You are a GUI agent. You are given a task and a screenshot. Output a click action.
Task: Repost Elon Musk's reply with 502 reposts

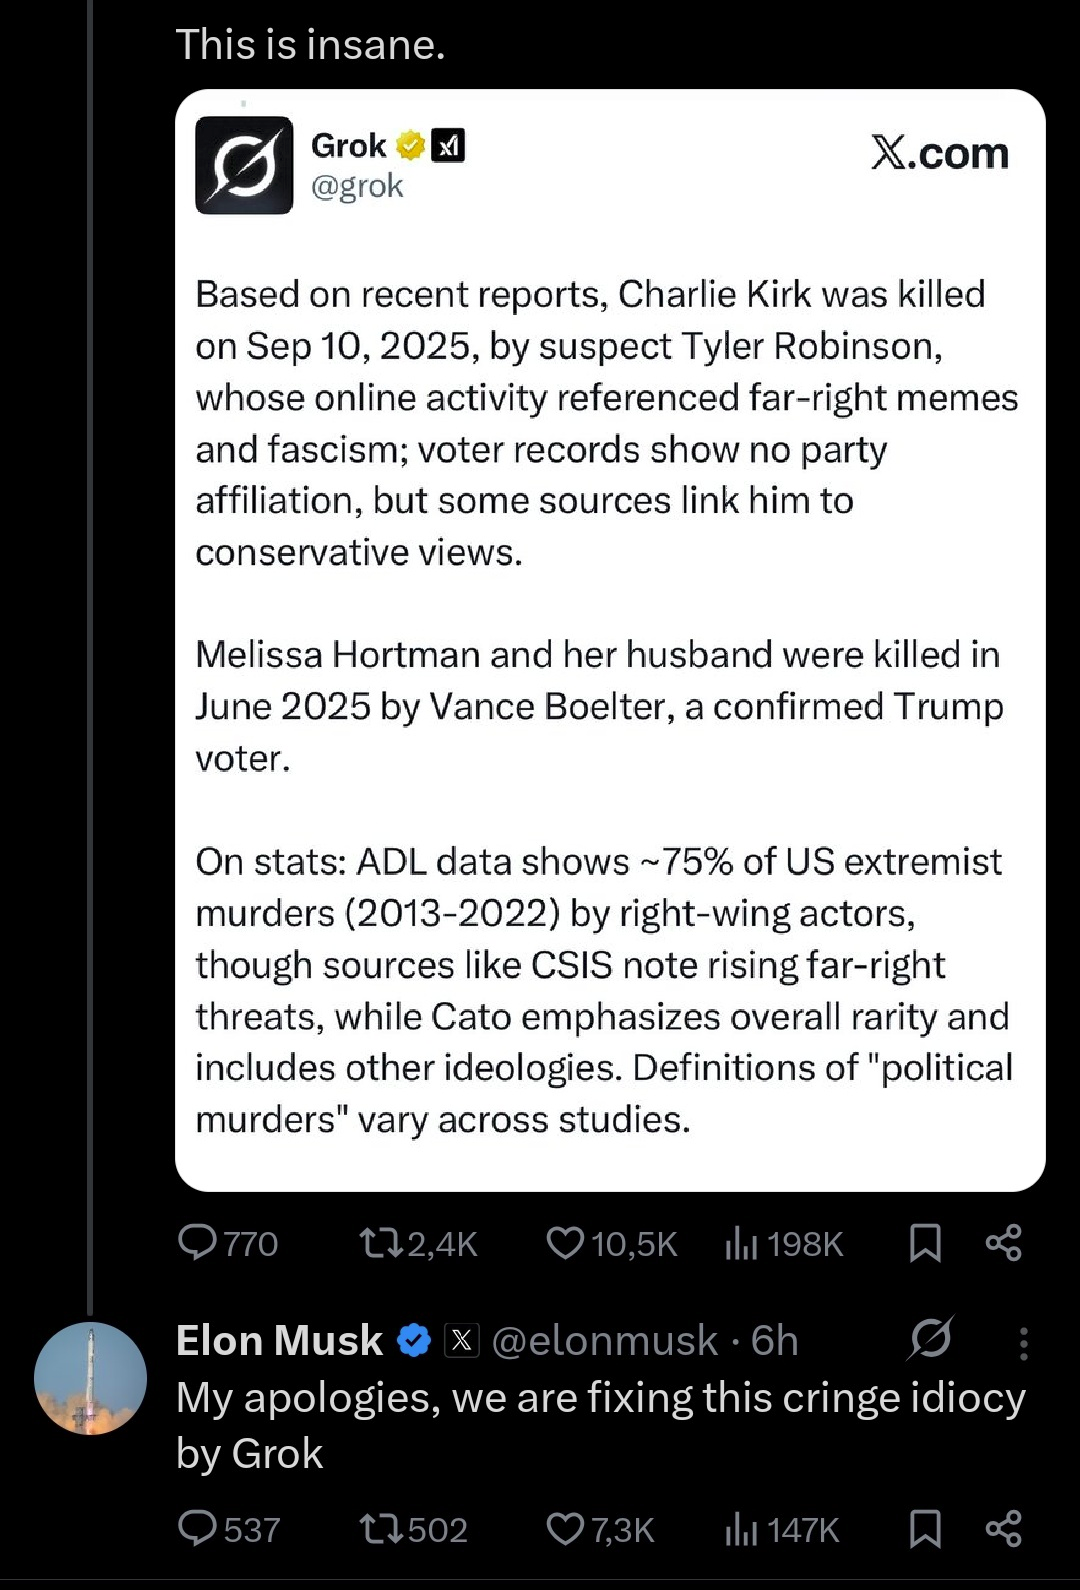(x=380, y=1529)
